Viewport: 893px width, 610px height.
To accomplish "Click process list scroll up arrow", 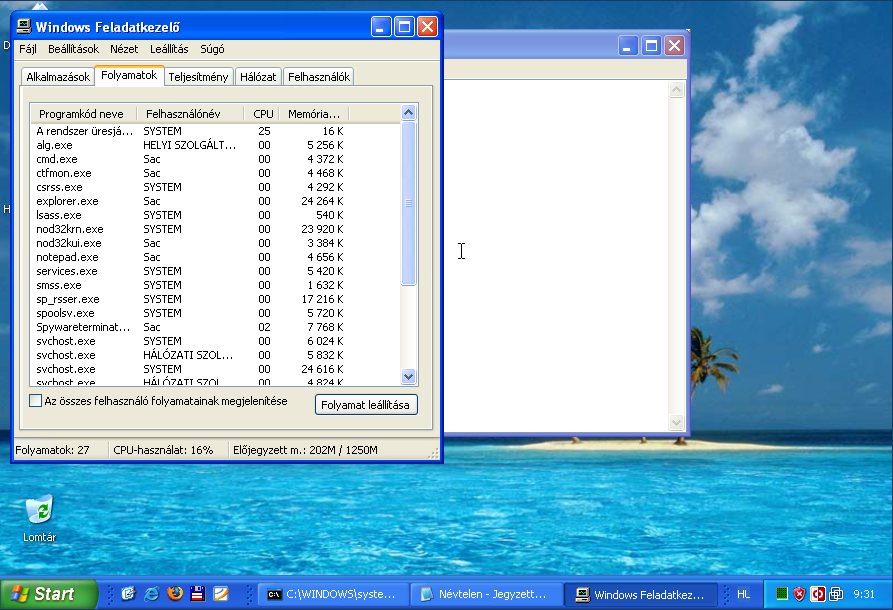I will pyautogui.click(x=408, y=113).
